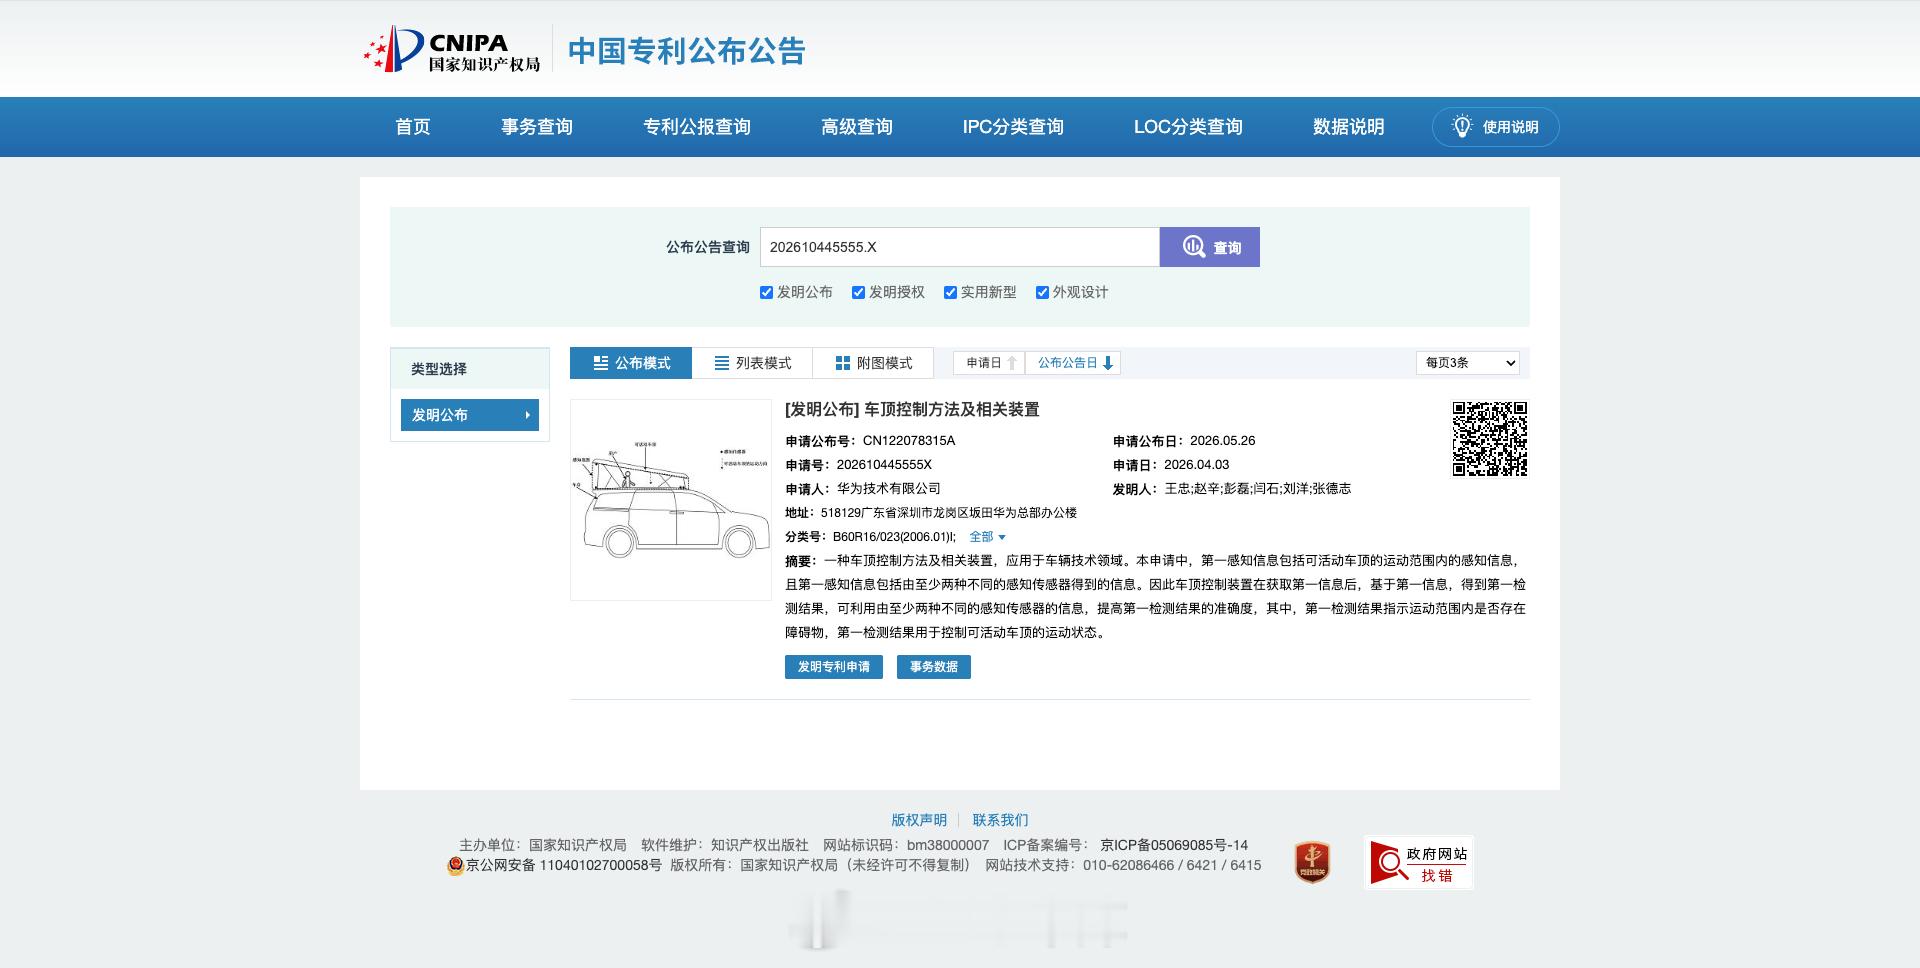The width and height of the screenshot is (1920, 968).
Task: Go to 首页 in navigation bar
Action: (x=413, y=127)
